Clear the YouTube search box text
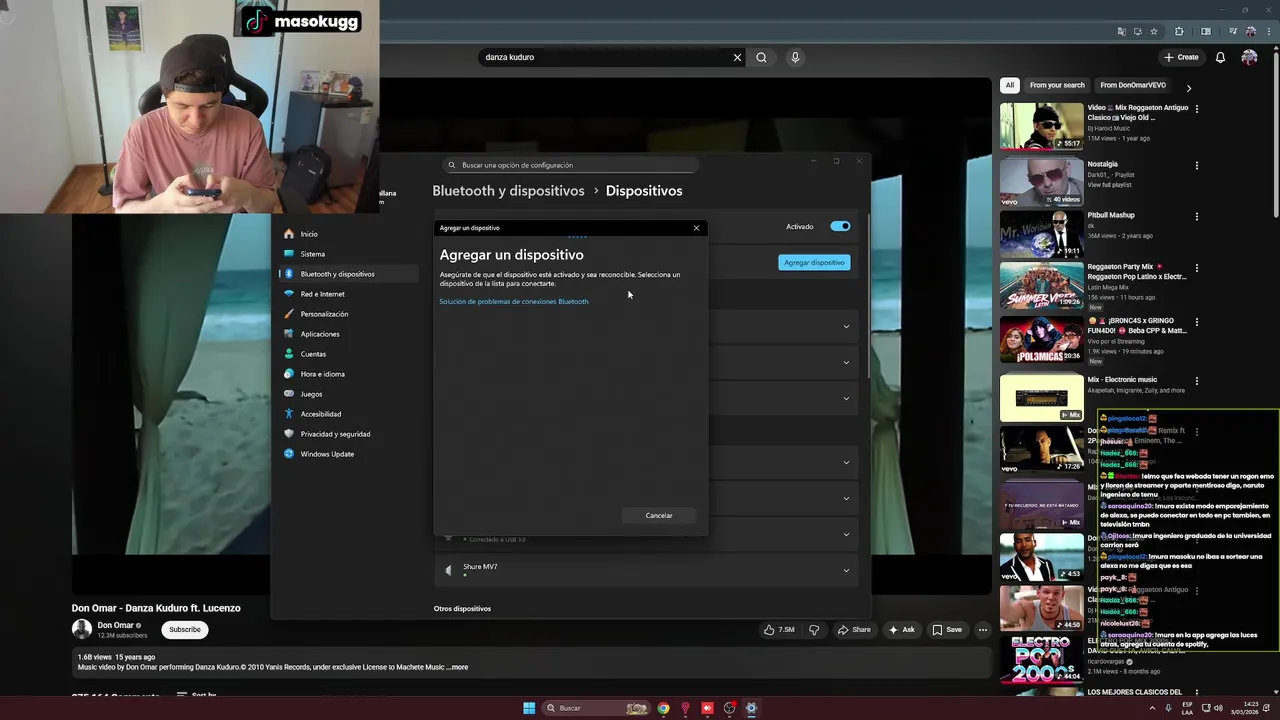The width and height of the screenshot is (1280, 720). coord(737,57)
